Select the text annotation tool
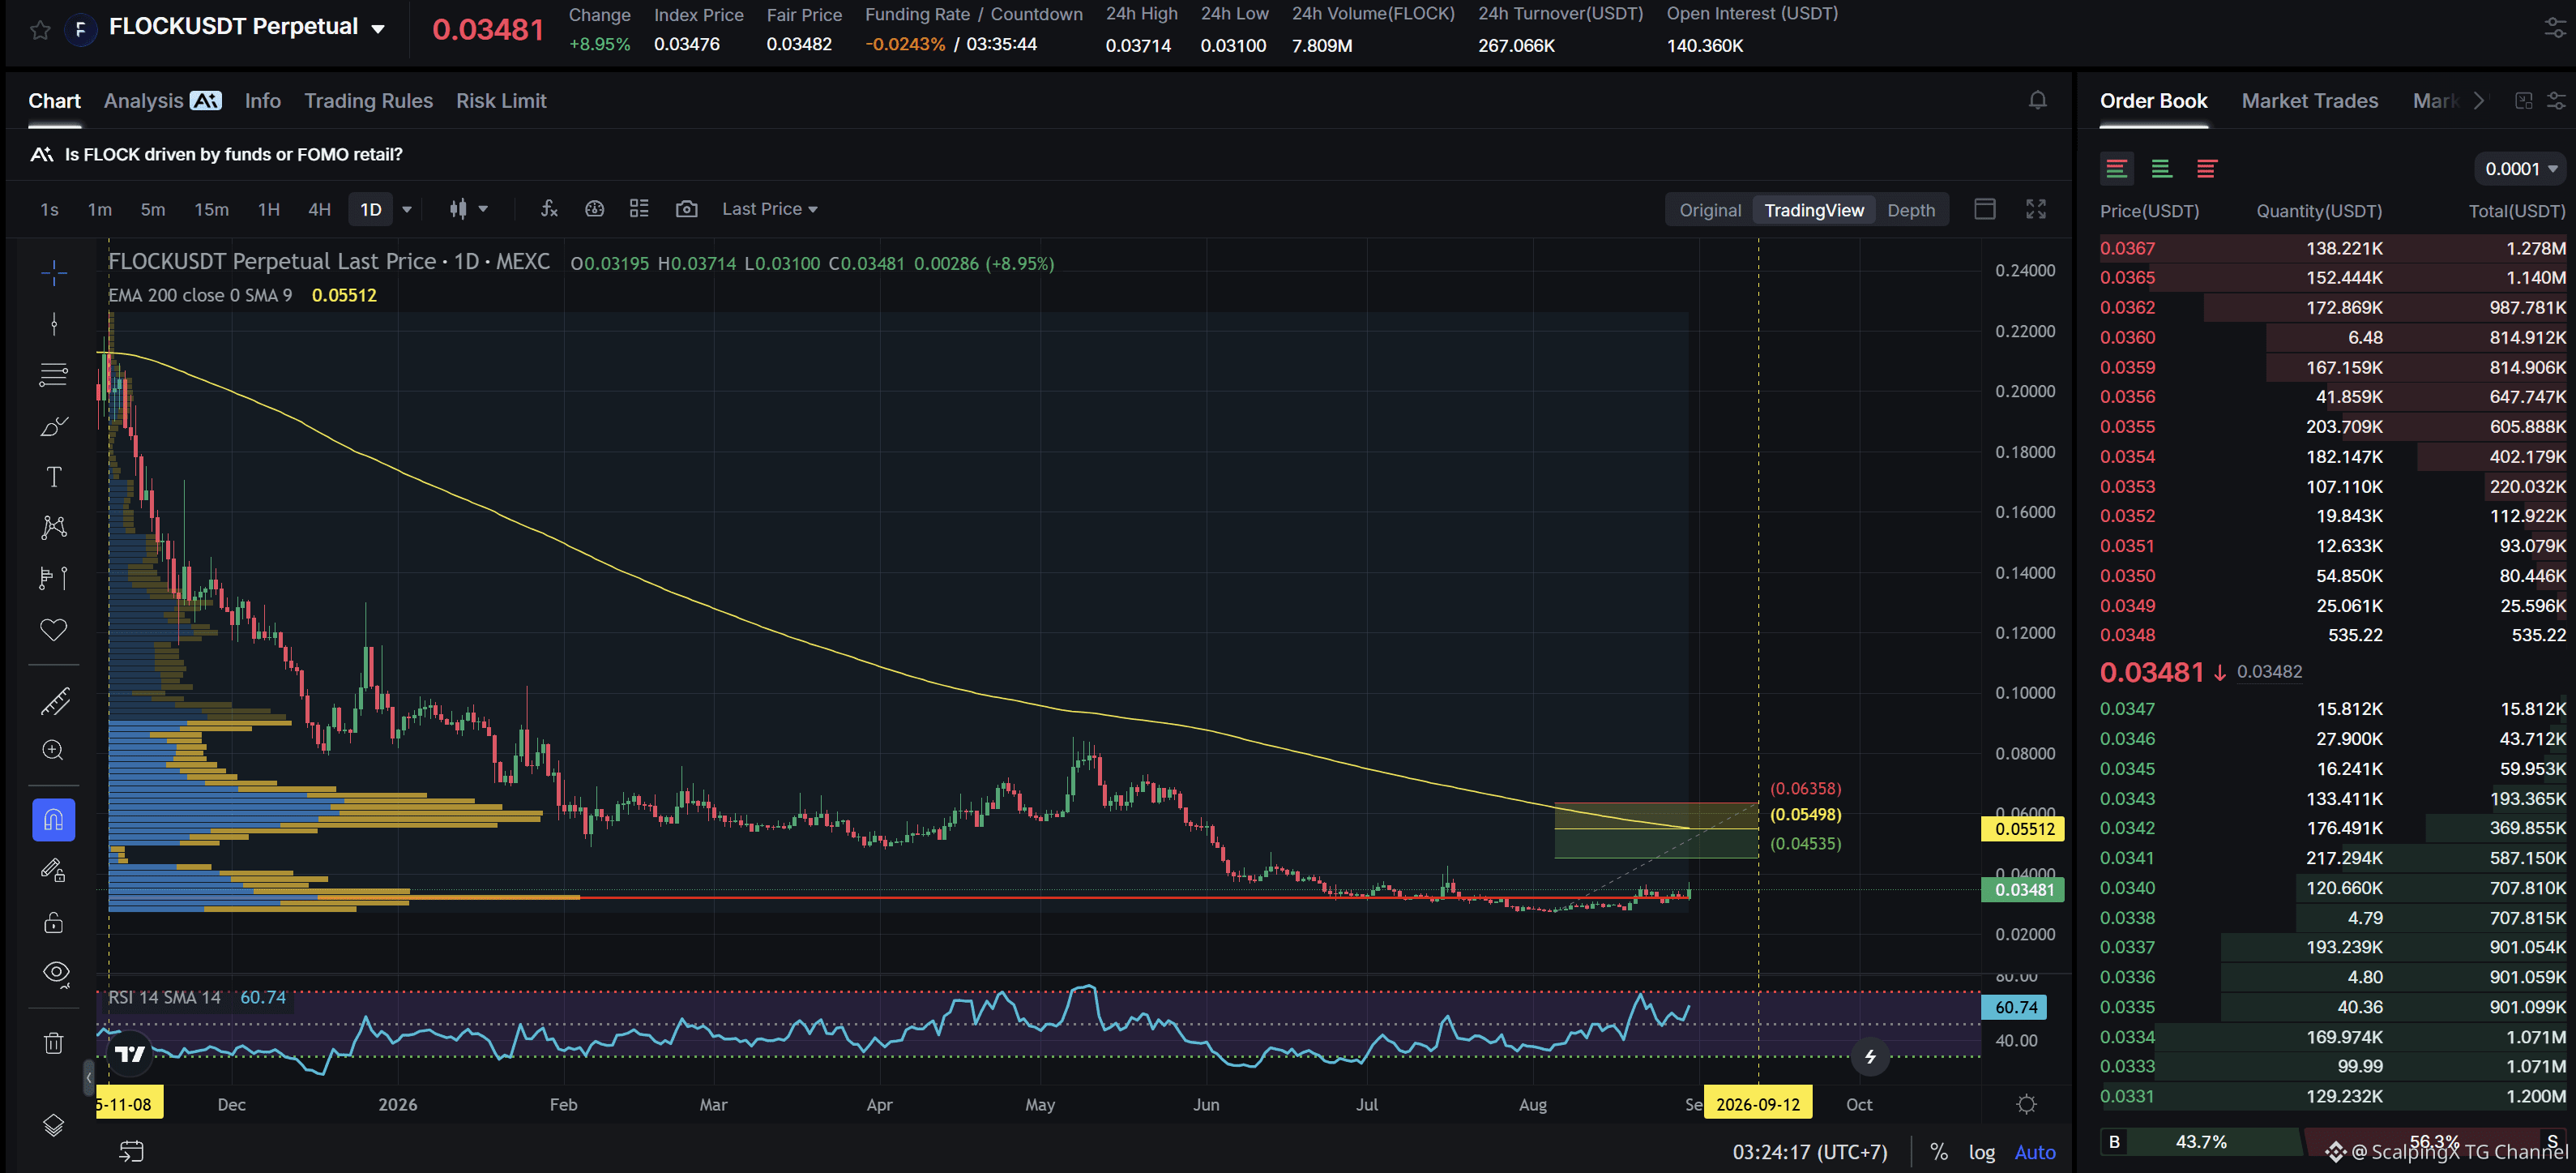 pos(54,477)
